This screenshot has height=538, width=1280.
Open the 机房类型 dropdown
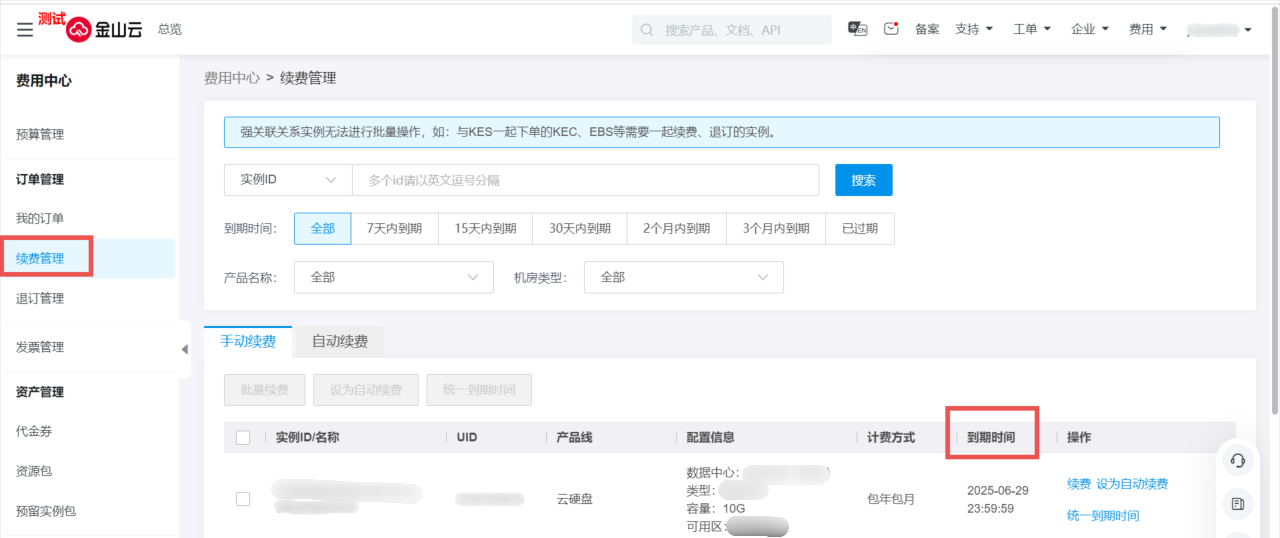[x=683, y=277]
